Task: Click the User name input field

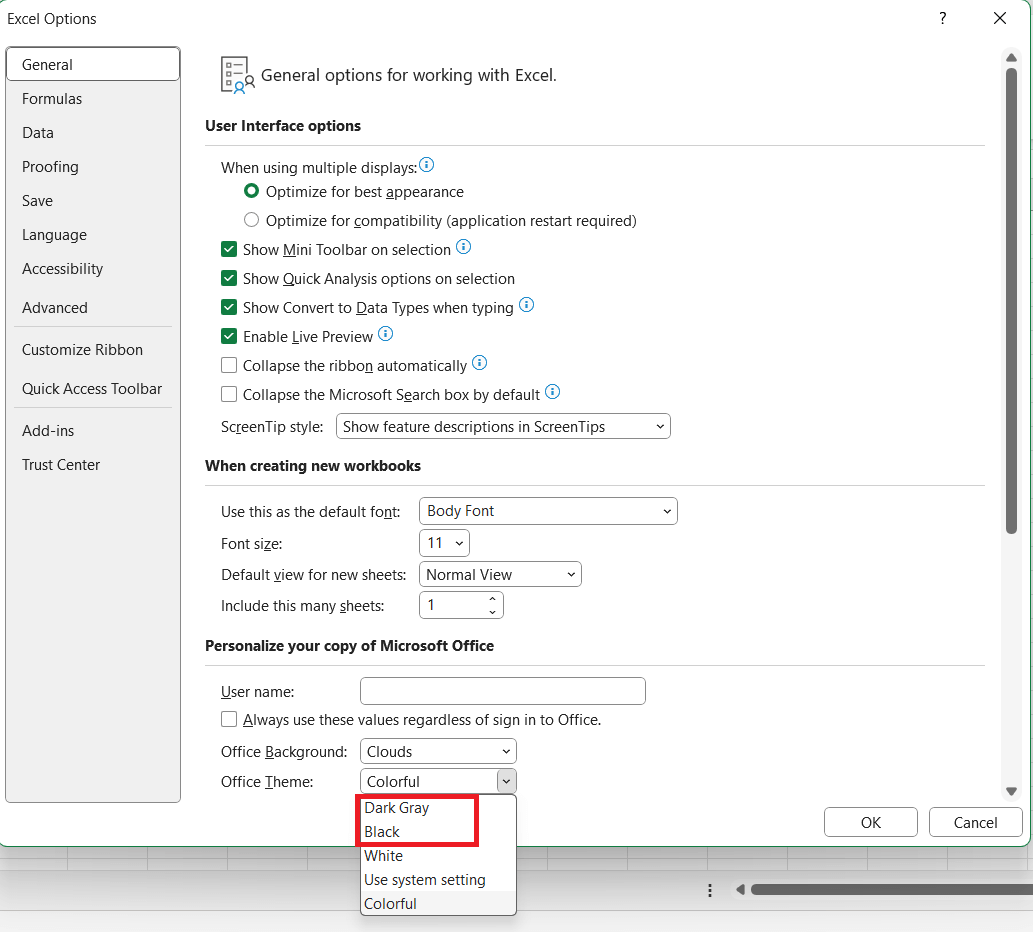Action: click(x=503, y=691)
